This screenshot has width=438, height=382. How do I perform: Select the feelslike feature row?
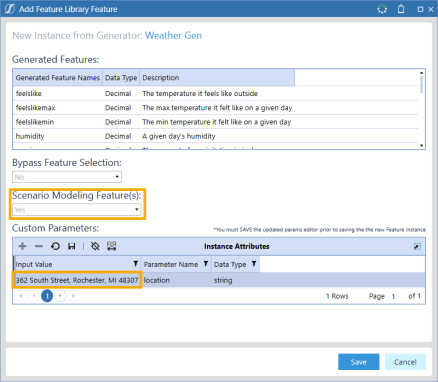click(215, 93)
